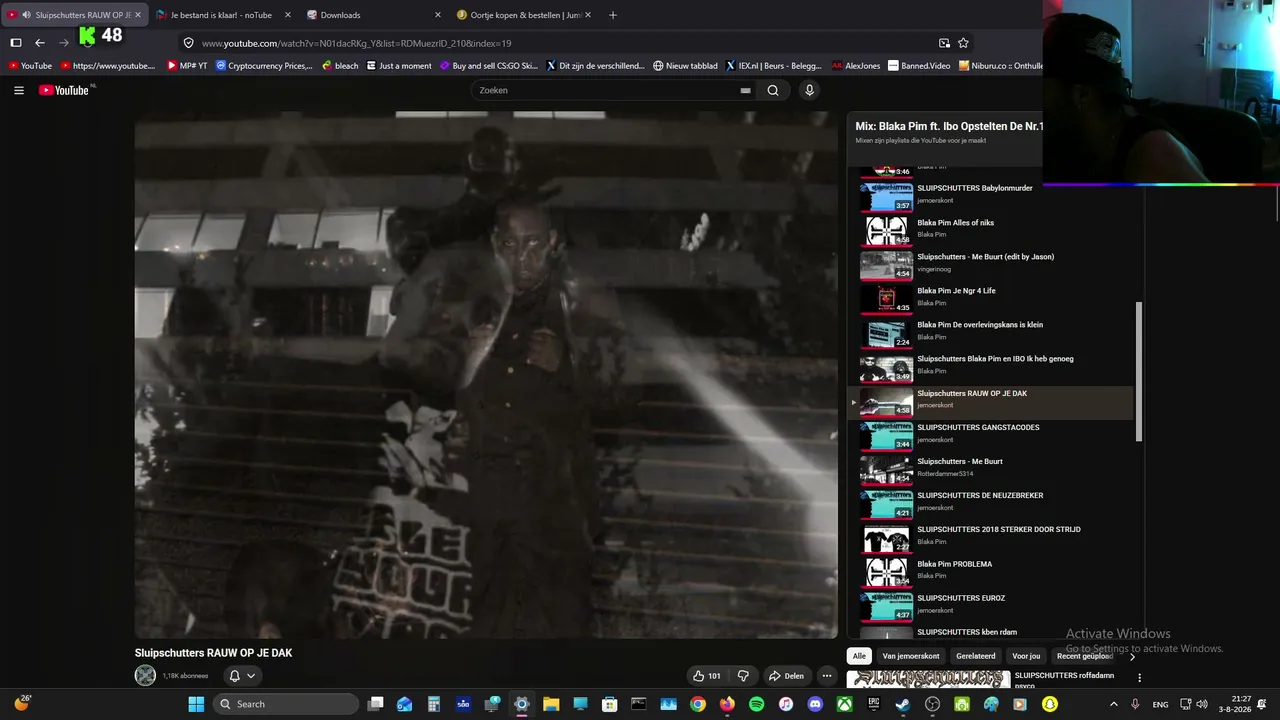The height and width of the screenshot is (720, 1280).
Task: Open the notification bell dropdown for the channel
Action: [242, 676]
